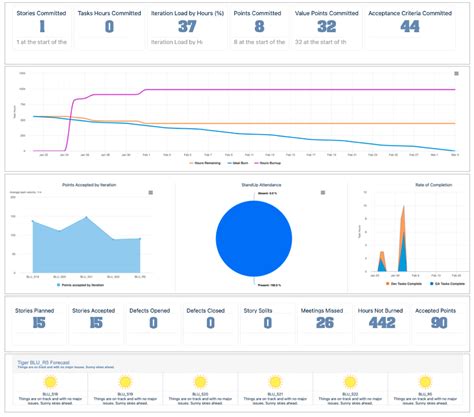Click the blue attendance pie slice
Image resolution: width=474 pixels, height=417 pixels.
(x=254, y=239)
